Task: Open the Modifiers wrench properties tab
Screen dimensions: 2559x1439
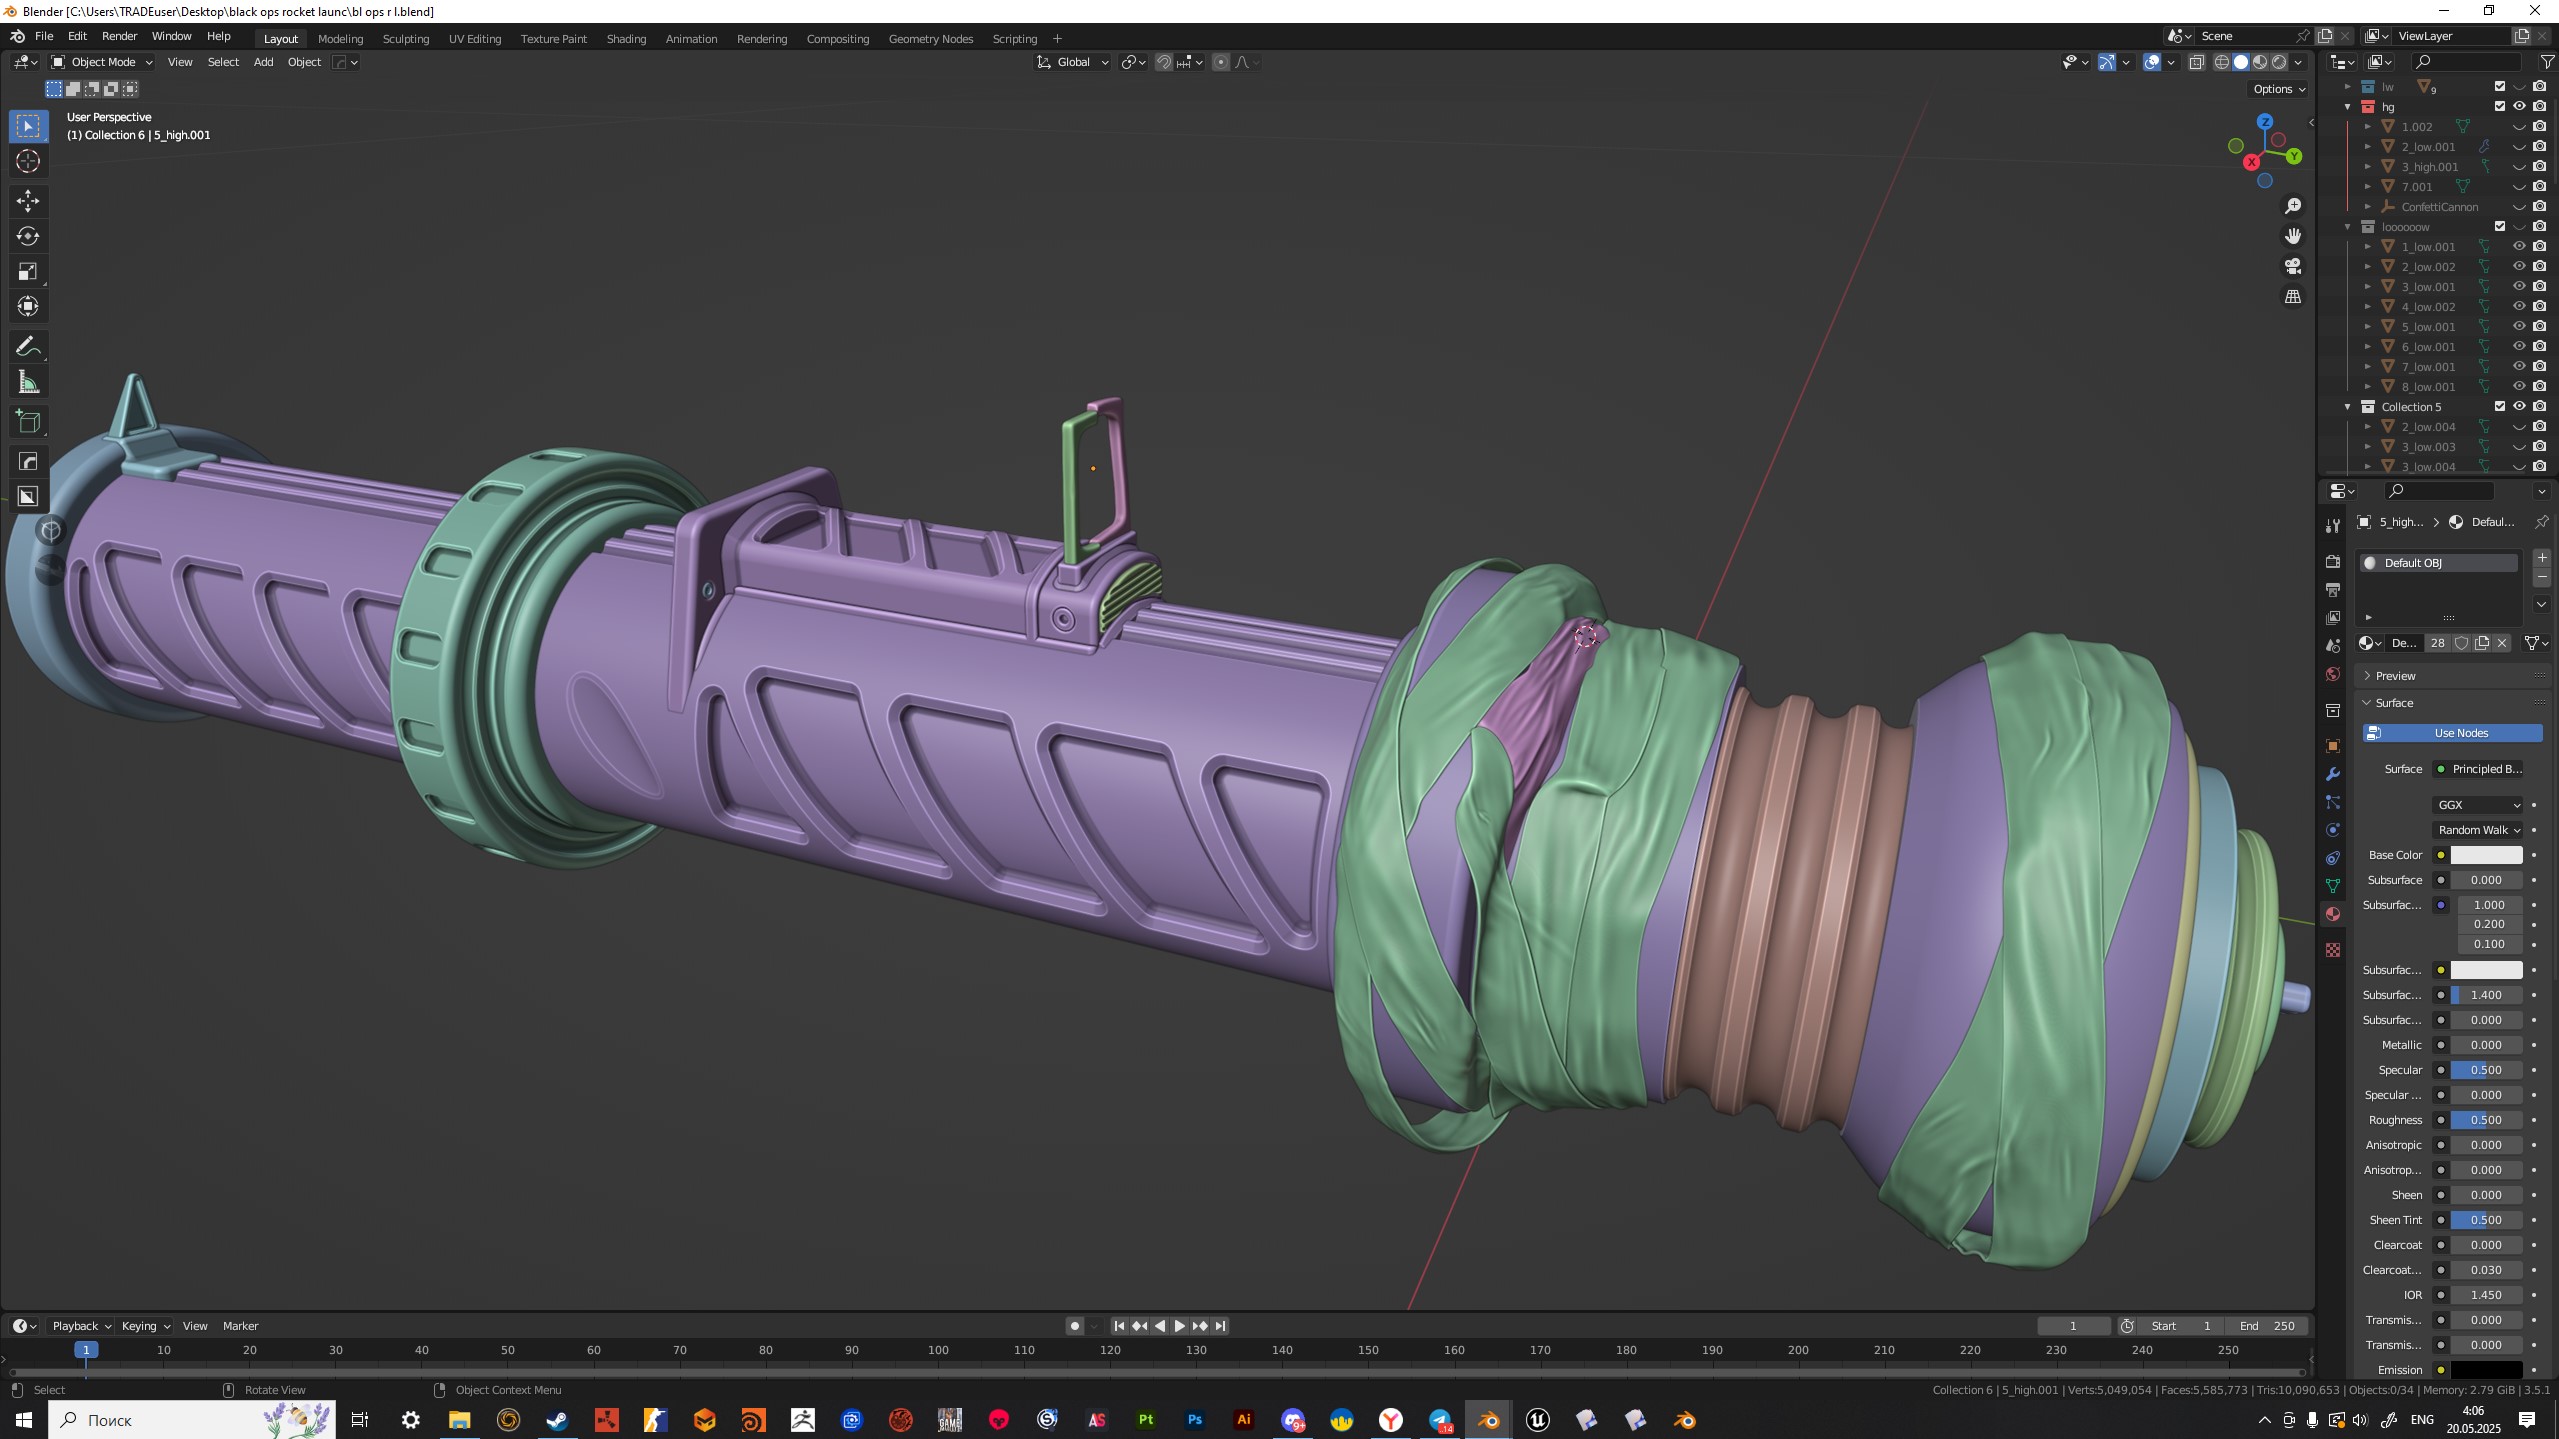Action: click(x=2333, y=774)
